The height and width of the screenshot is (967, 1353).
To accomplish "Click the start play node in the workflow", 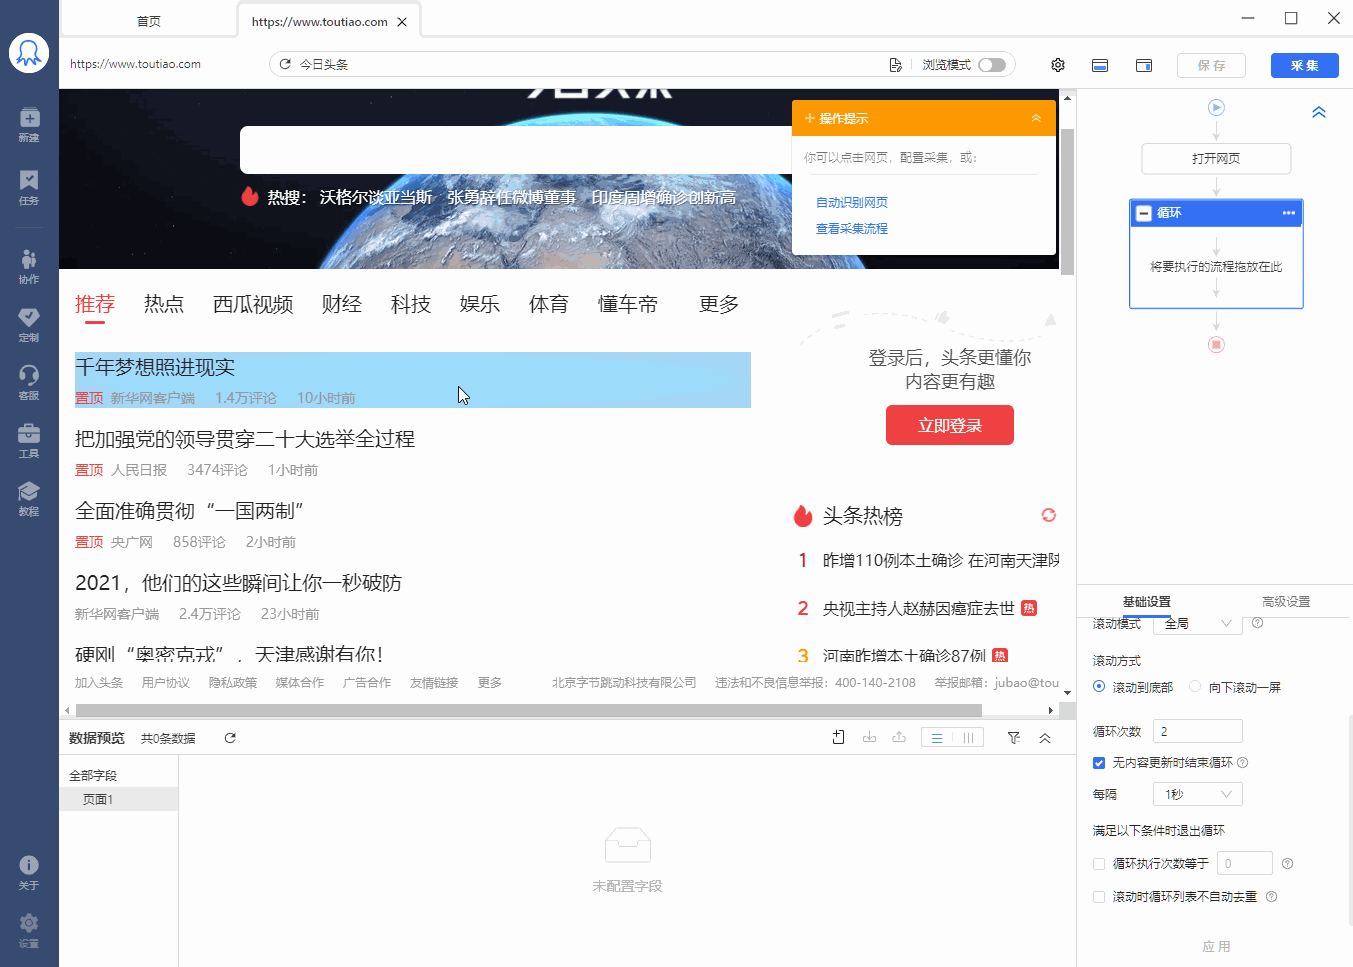I will [1216, 107].
